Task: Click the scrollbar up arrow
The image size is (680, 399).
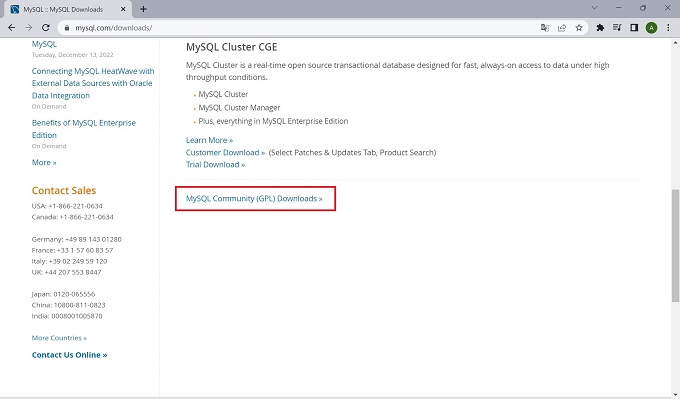Action: tap(675, 43)
